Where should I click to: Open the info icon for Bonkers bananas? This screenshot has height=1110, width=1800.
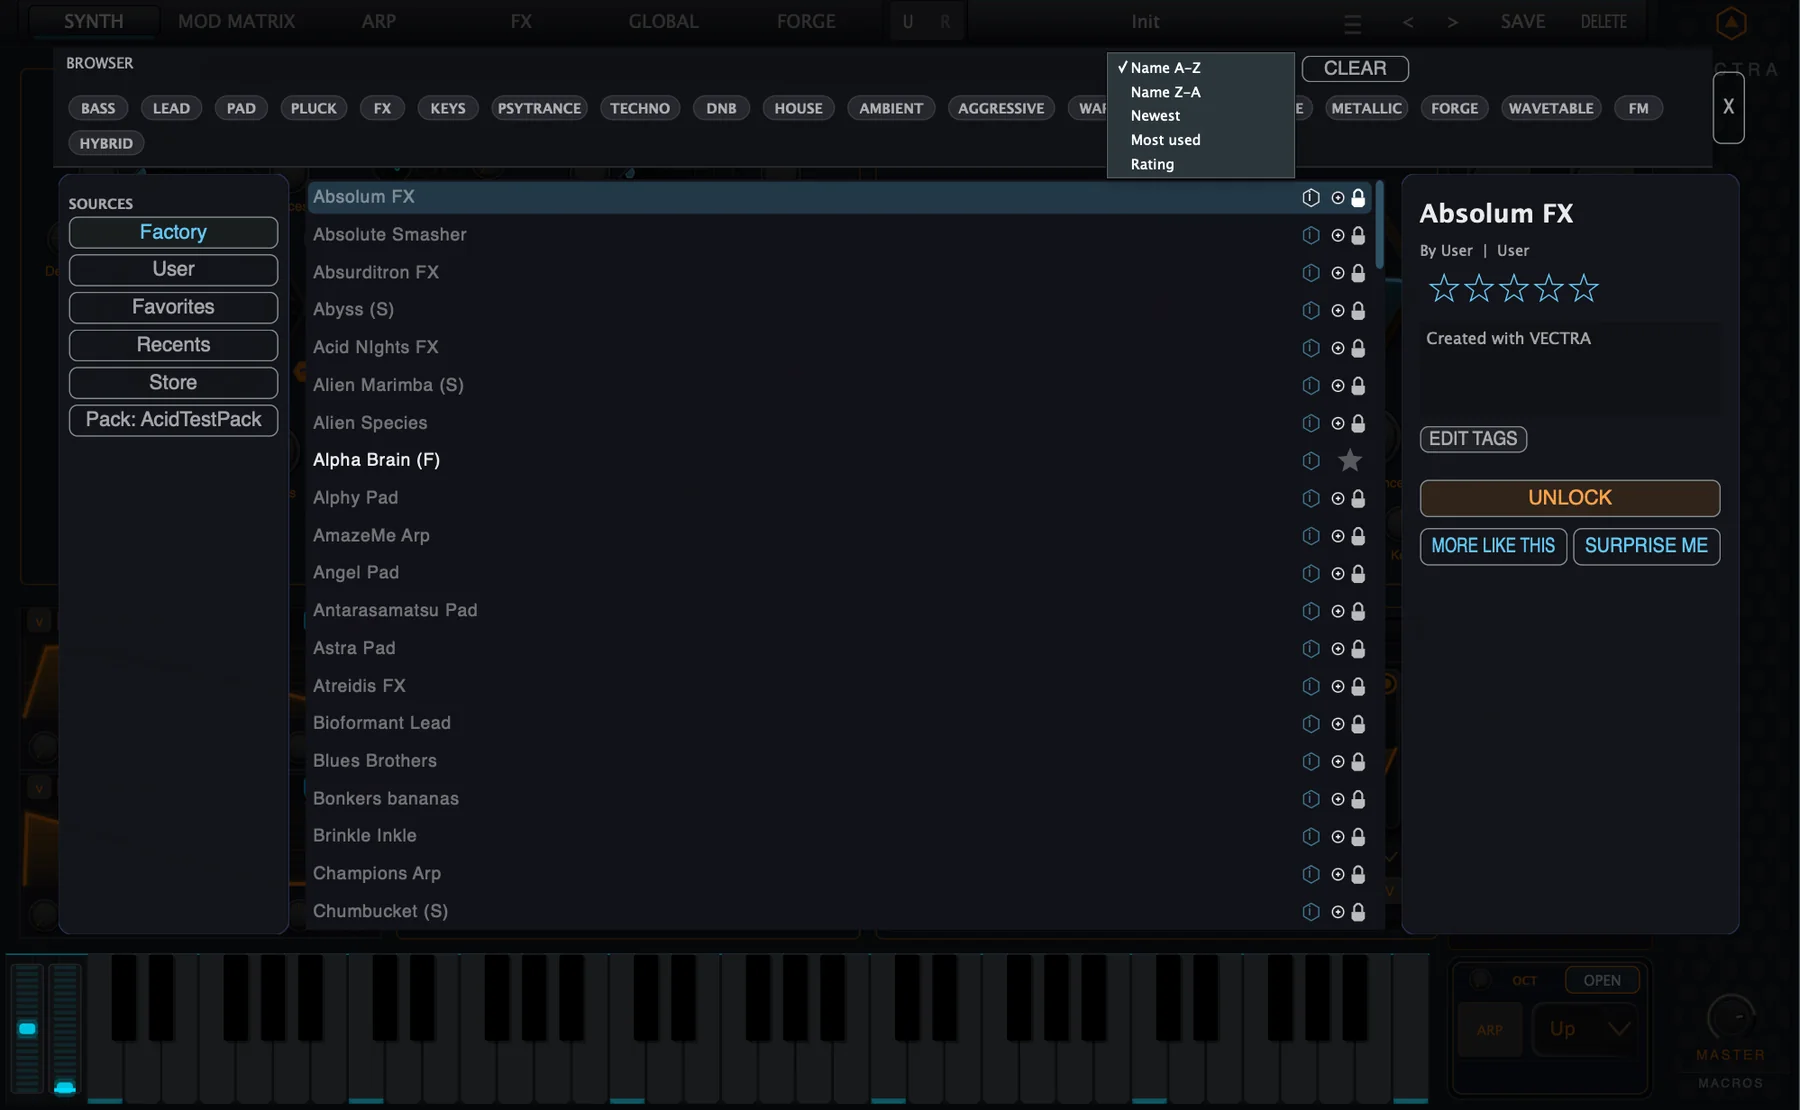1311,799
